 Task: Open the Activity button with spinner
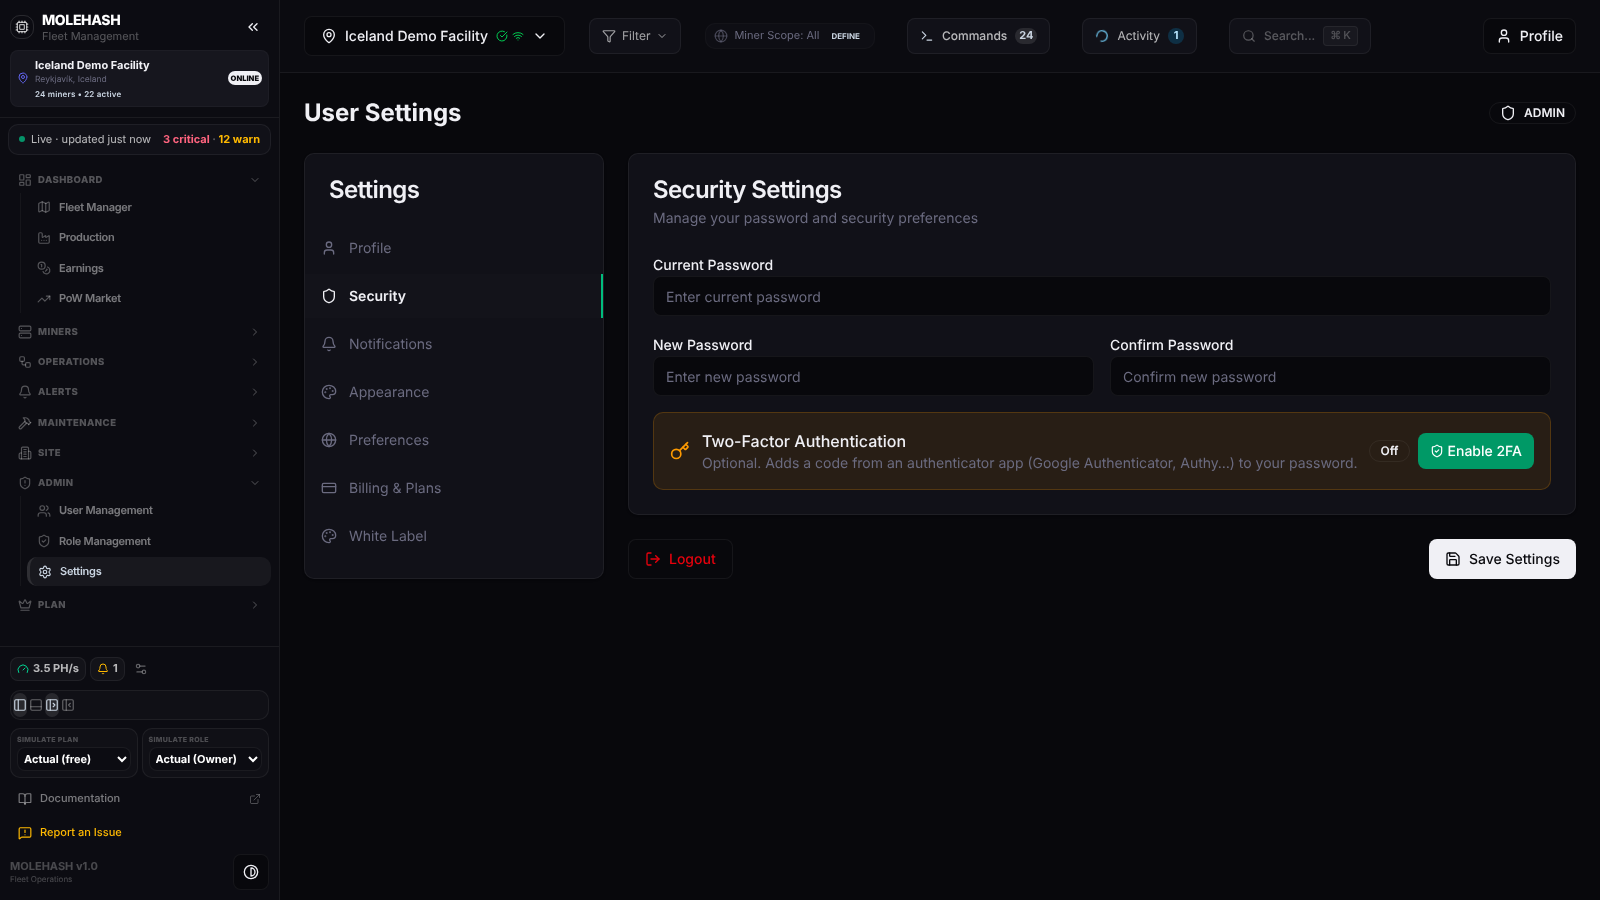[1139, 36]
